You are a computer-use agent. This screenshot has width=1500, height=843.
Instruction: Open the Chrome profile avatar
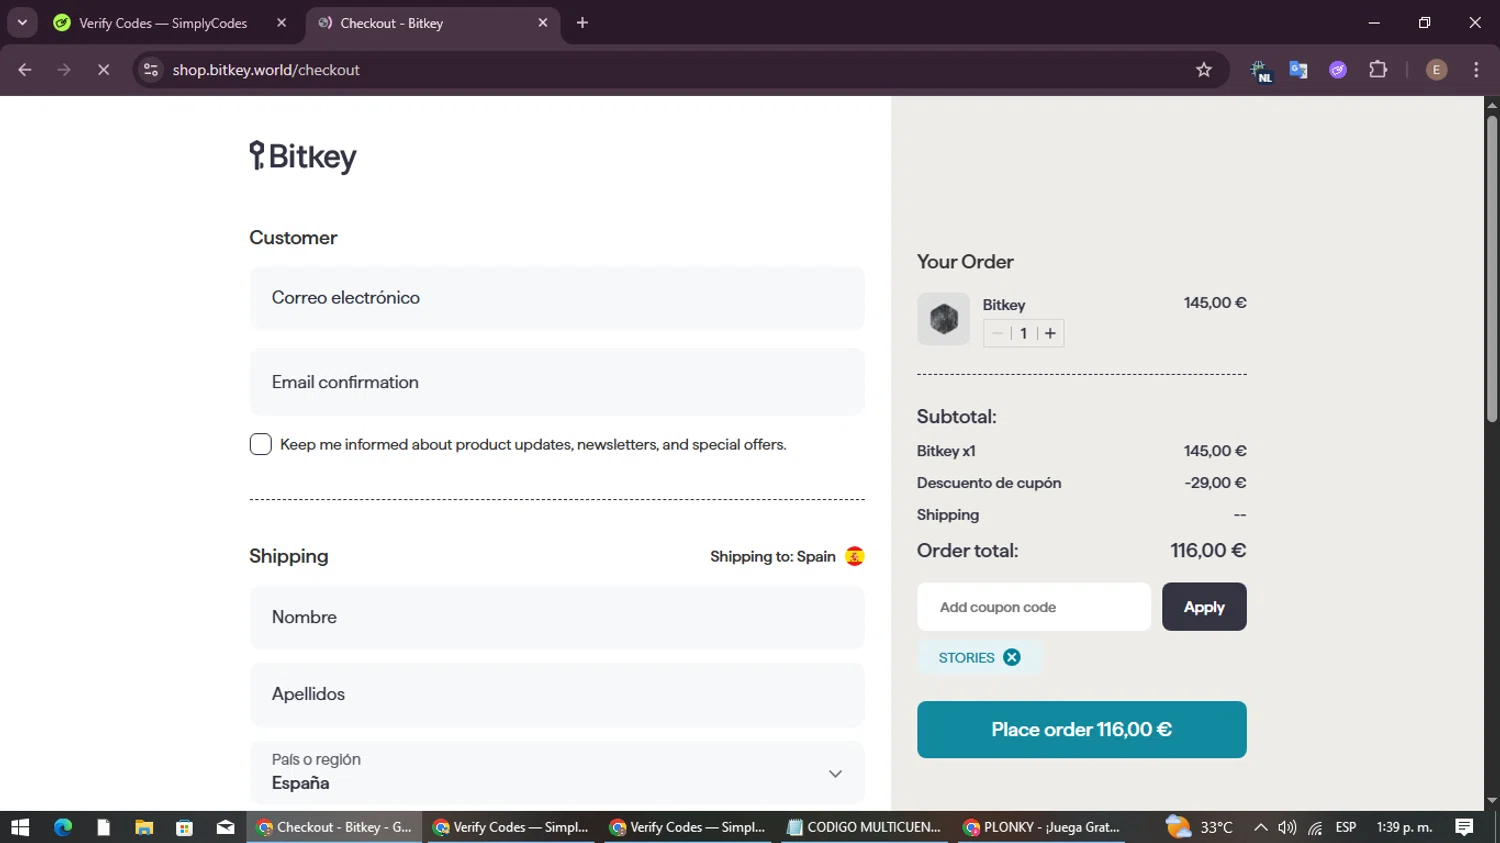click(1436, 70)
